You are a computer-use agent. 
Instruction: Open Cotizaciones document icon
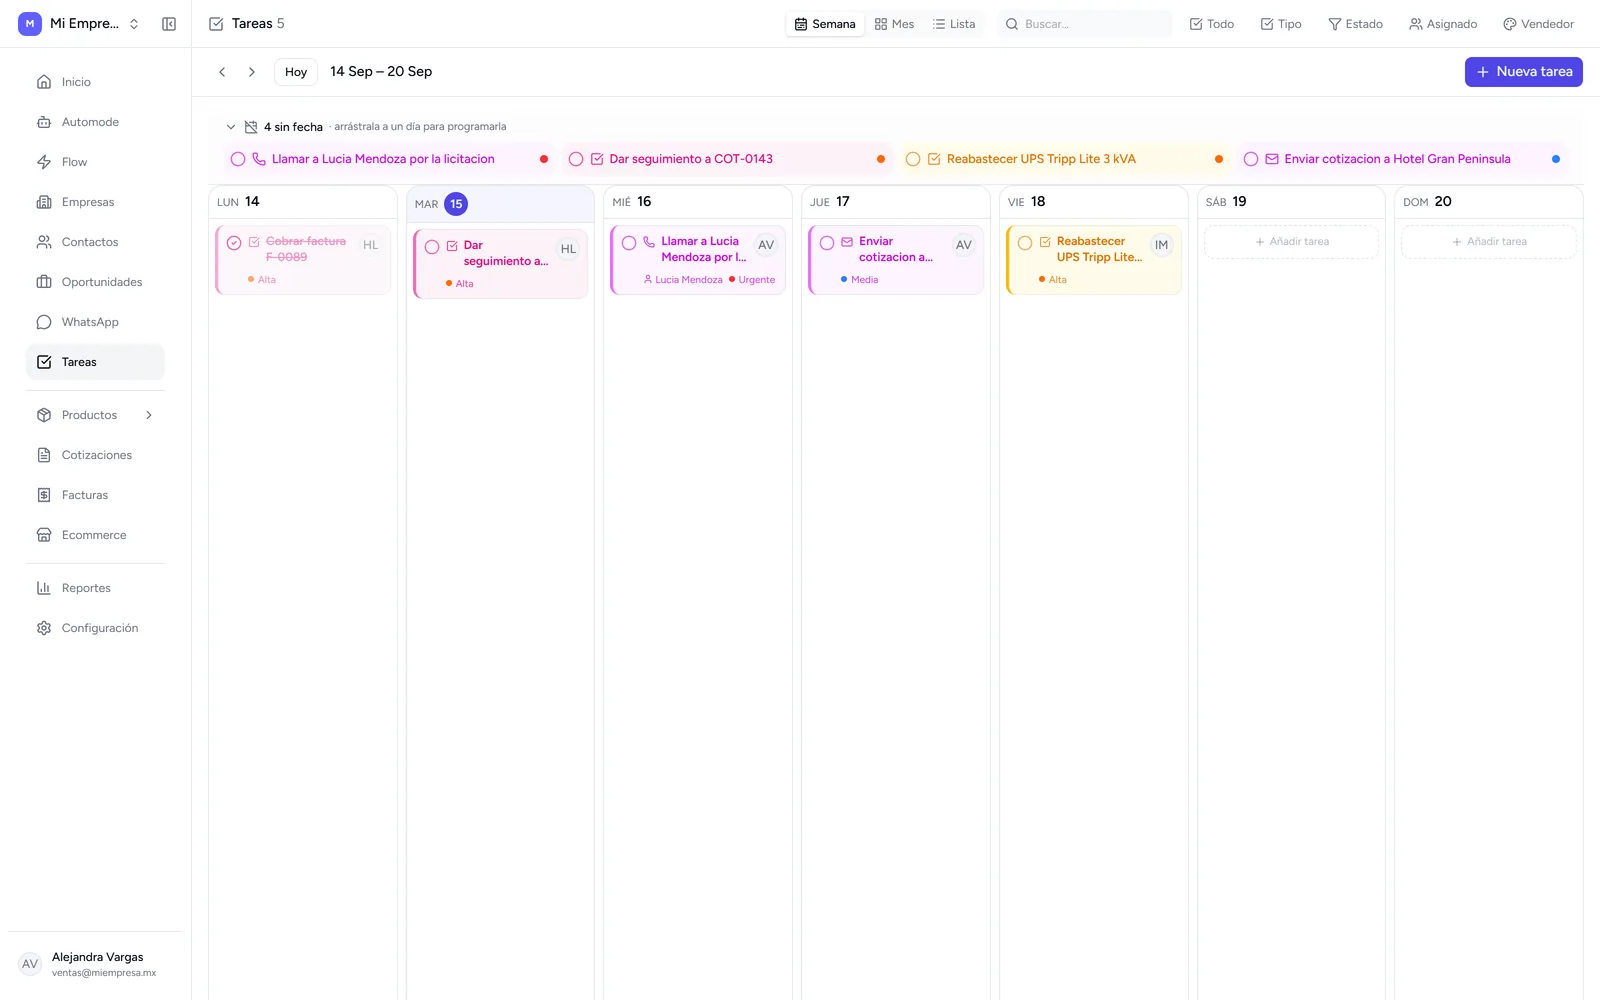(x=44, y=455)
